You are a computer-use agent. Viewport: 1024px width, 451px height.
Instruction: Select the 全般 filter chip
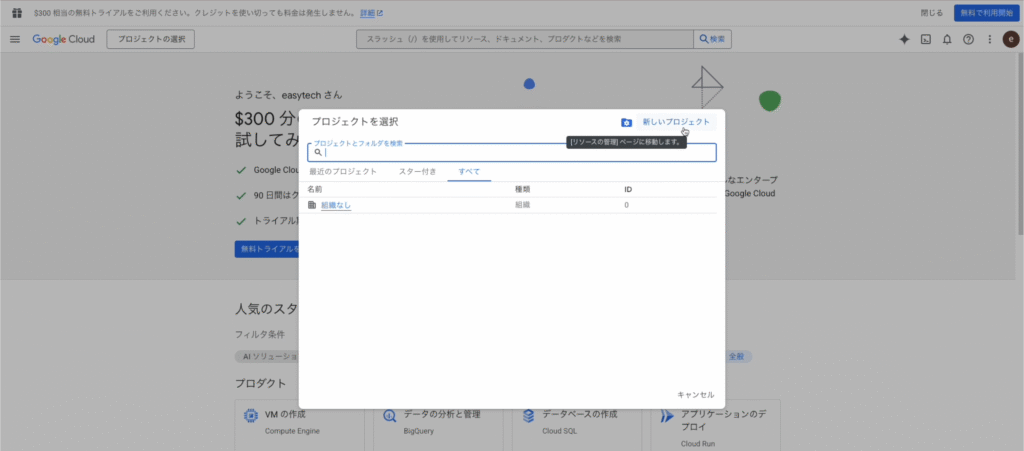[x=737, y=356]
